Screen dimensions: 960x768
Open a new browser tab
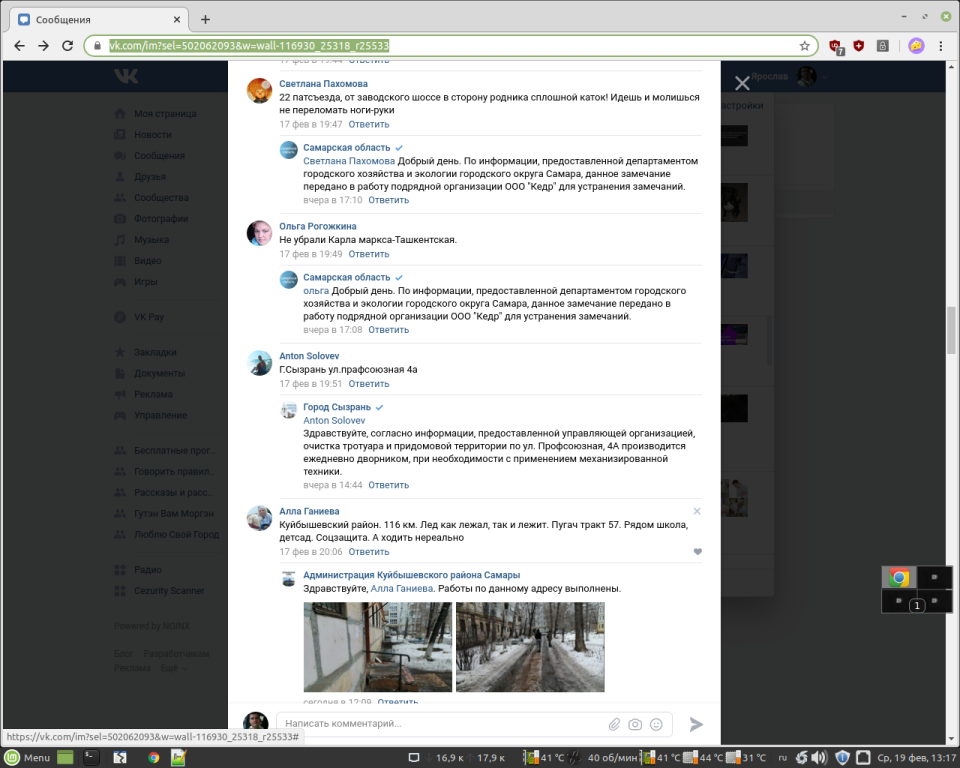[205, 19]
